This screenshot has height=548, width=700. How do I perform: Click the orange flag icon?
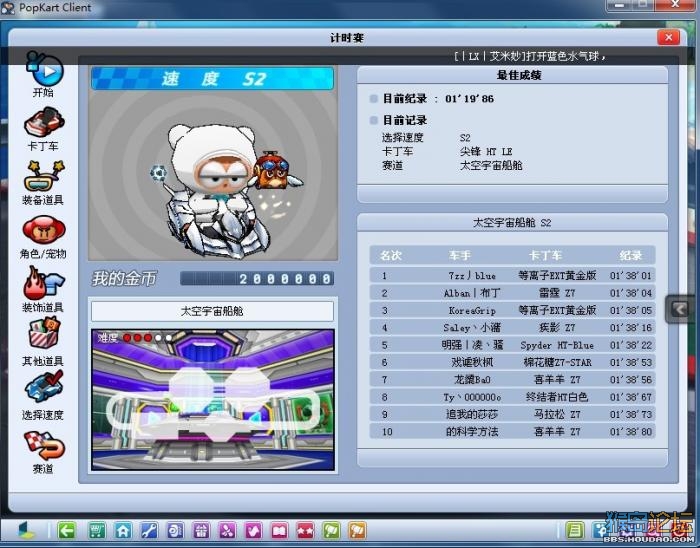(357, 531)
